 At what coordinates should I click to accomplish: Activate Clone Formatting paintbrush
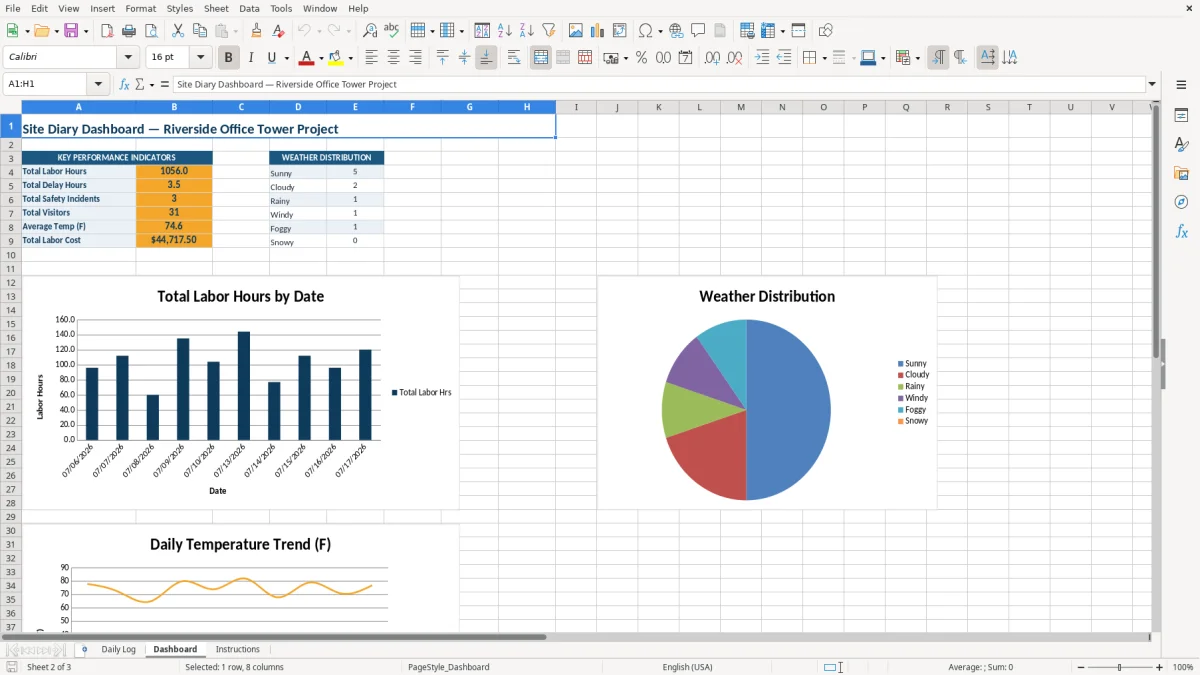pos(256,31)
